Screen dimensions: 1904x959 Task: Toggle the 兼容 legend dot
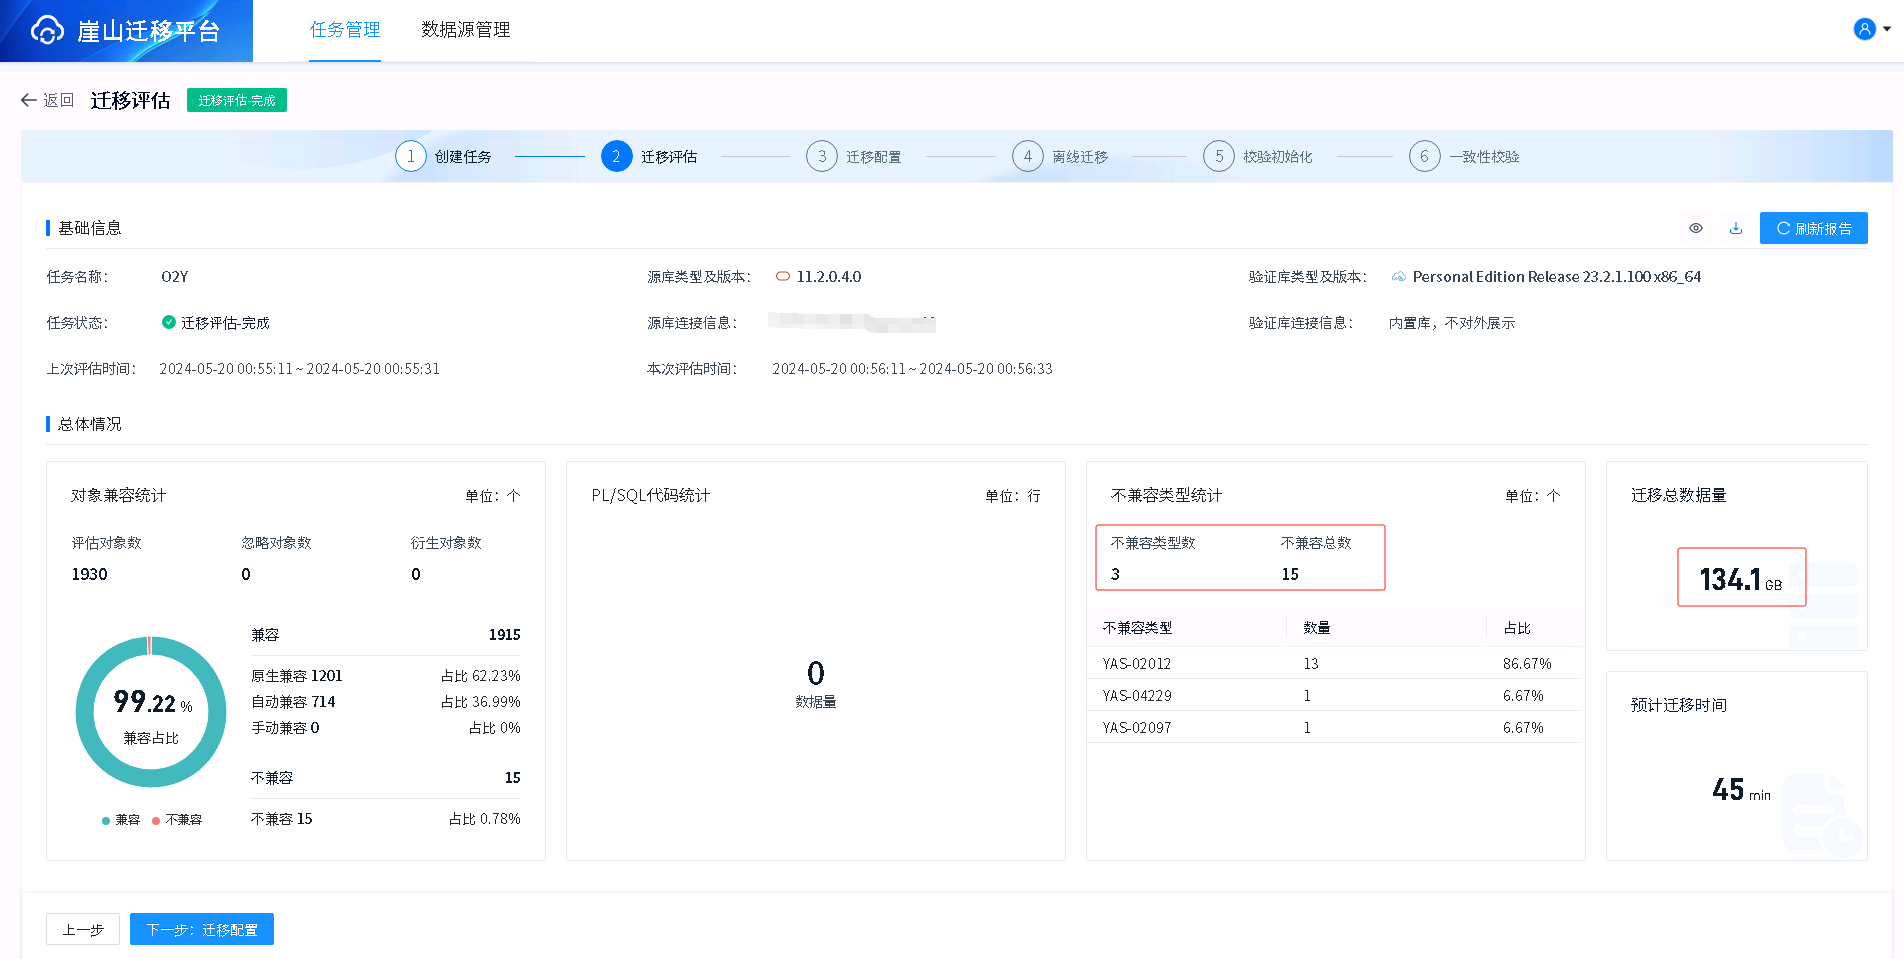coord(106,820)
